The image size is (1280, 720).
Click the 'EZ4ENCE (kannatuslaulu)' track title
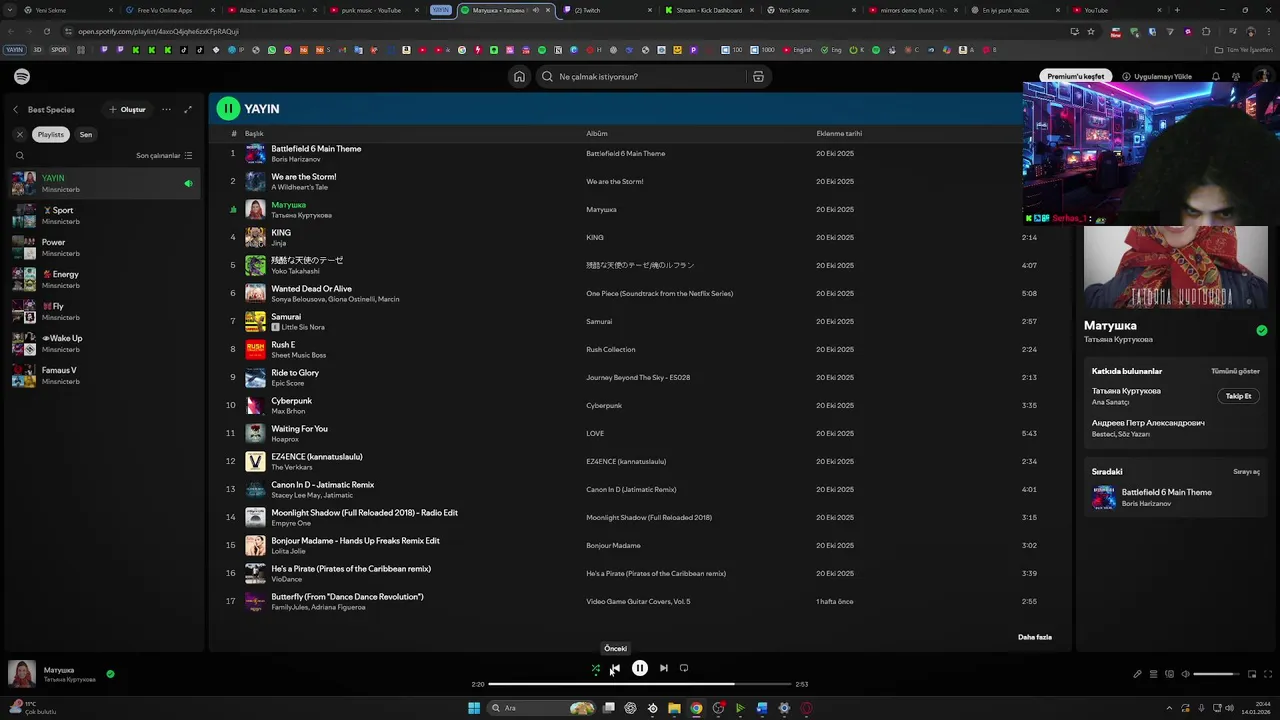[x=317, y=457]
